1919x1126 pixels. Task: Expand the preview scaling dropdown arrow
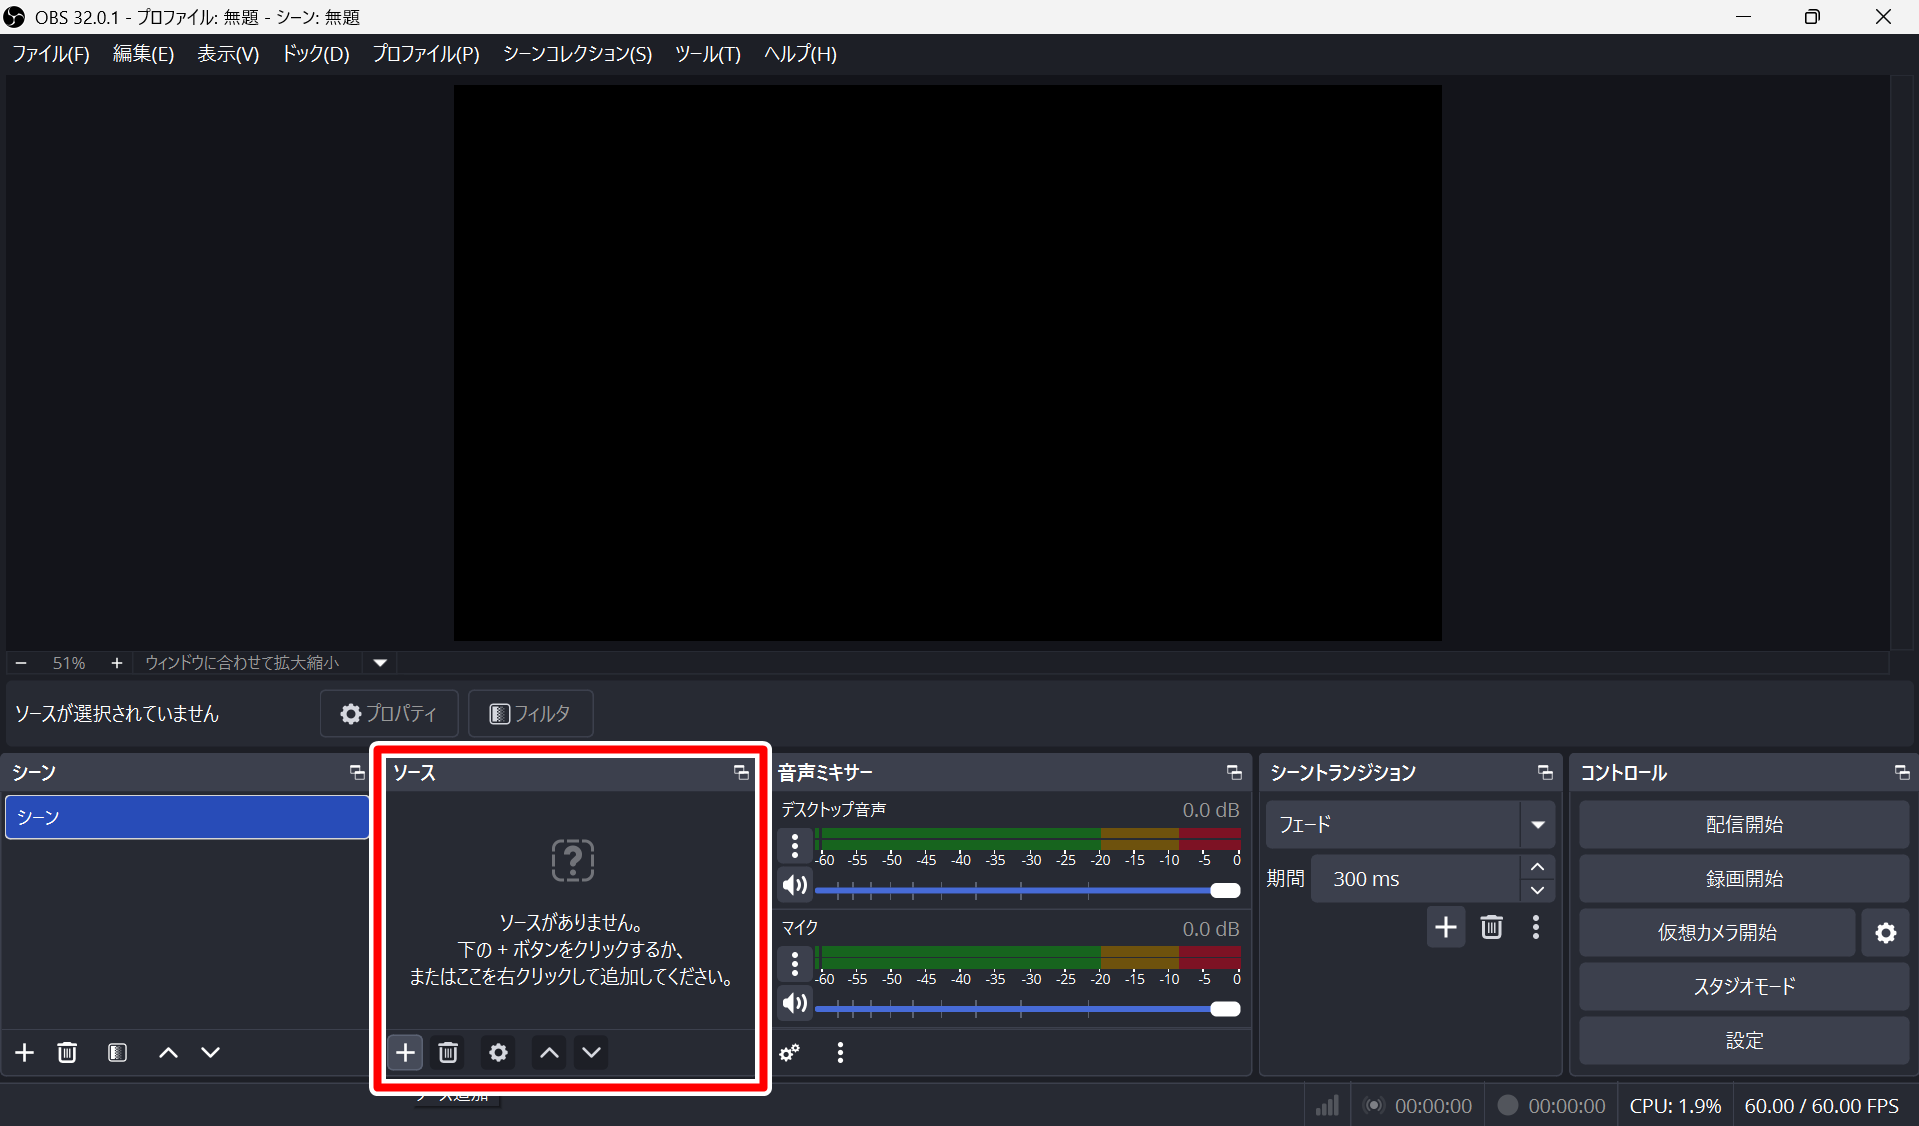pos(380,663)
